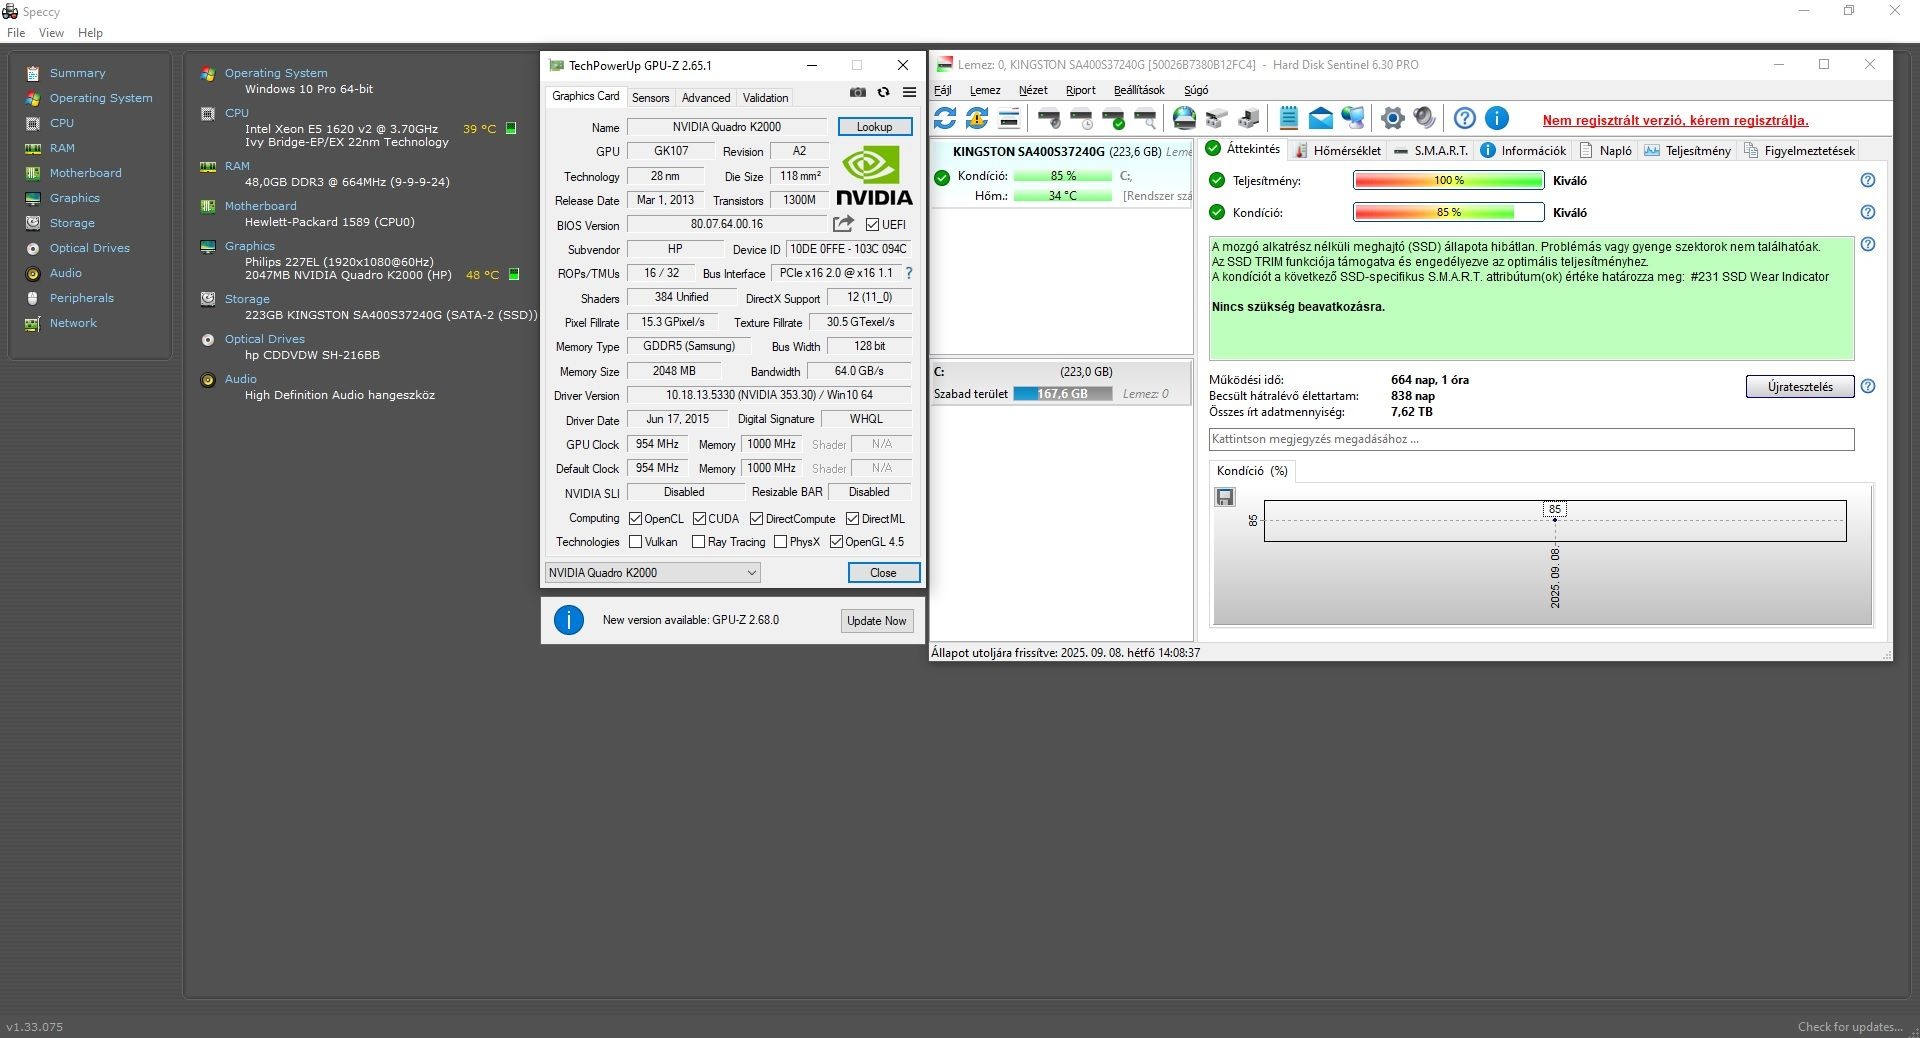Open the Napló tab

1606,151
